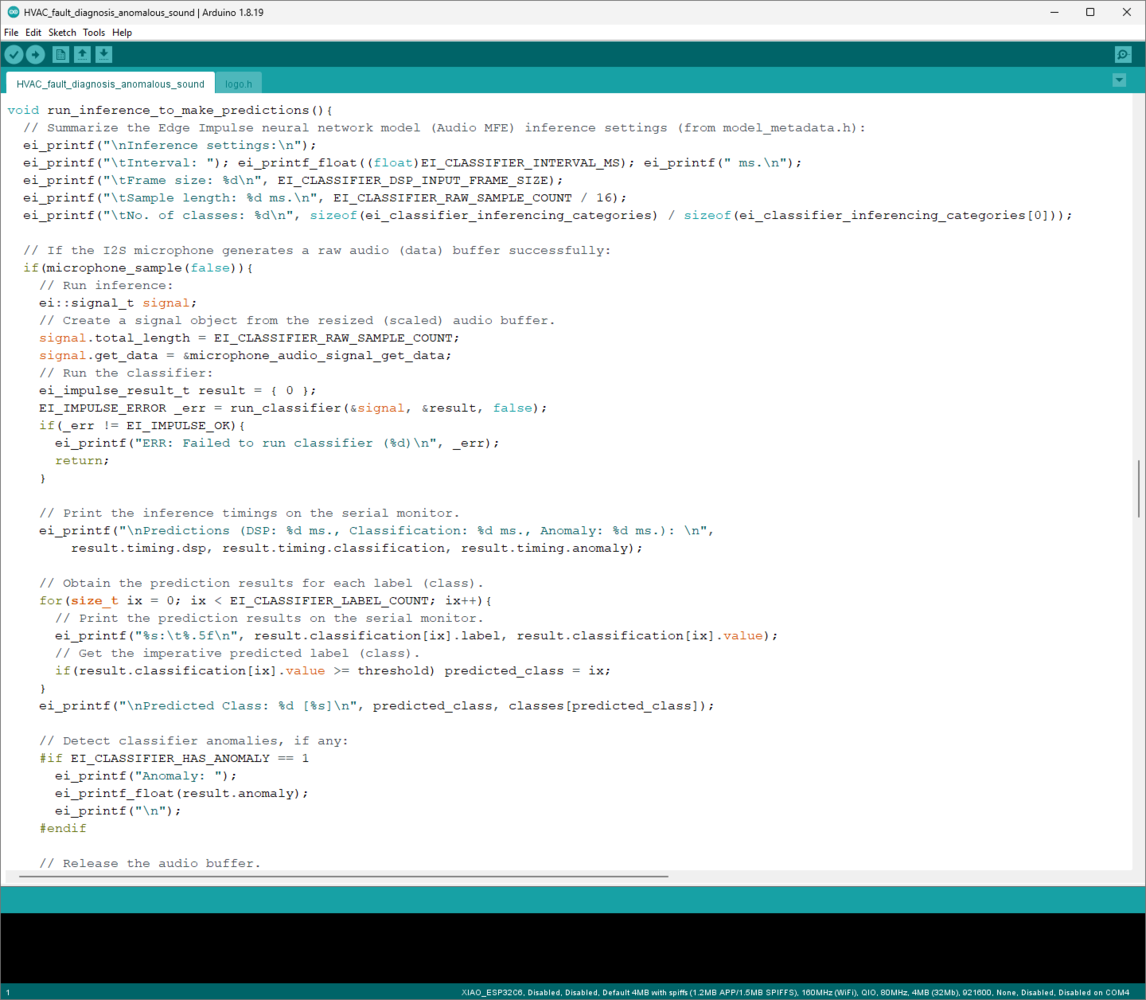Select the HVAC_fault_diagnosis_anomalous_sound tab
This screenshot has width=1146, height=1000.
tap(110, 83)
